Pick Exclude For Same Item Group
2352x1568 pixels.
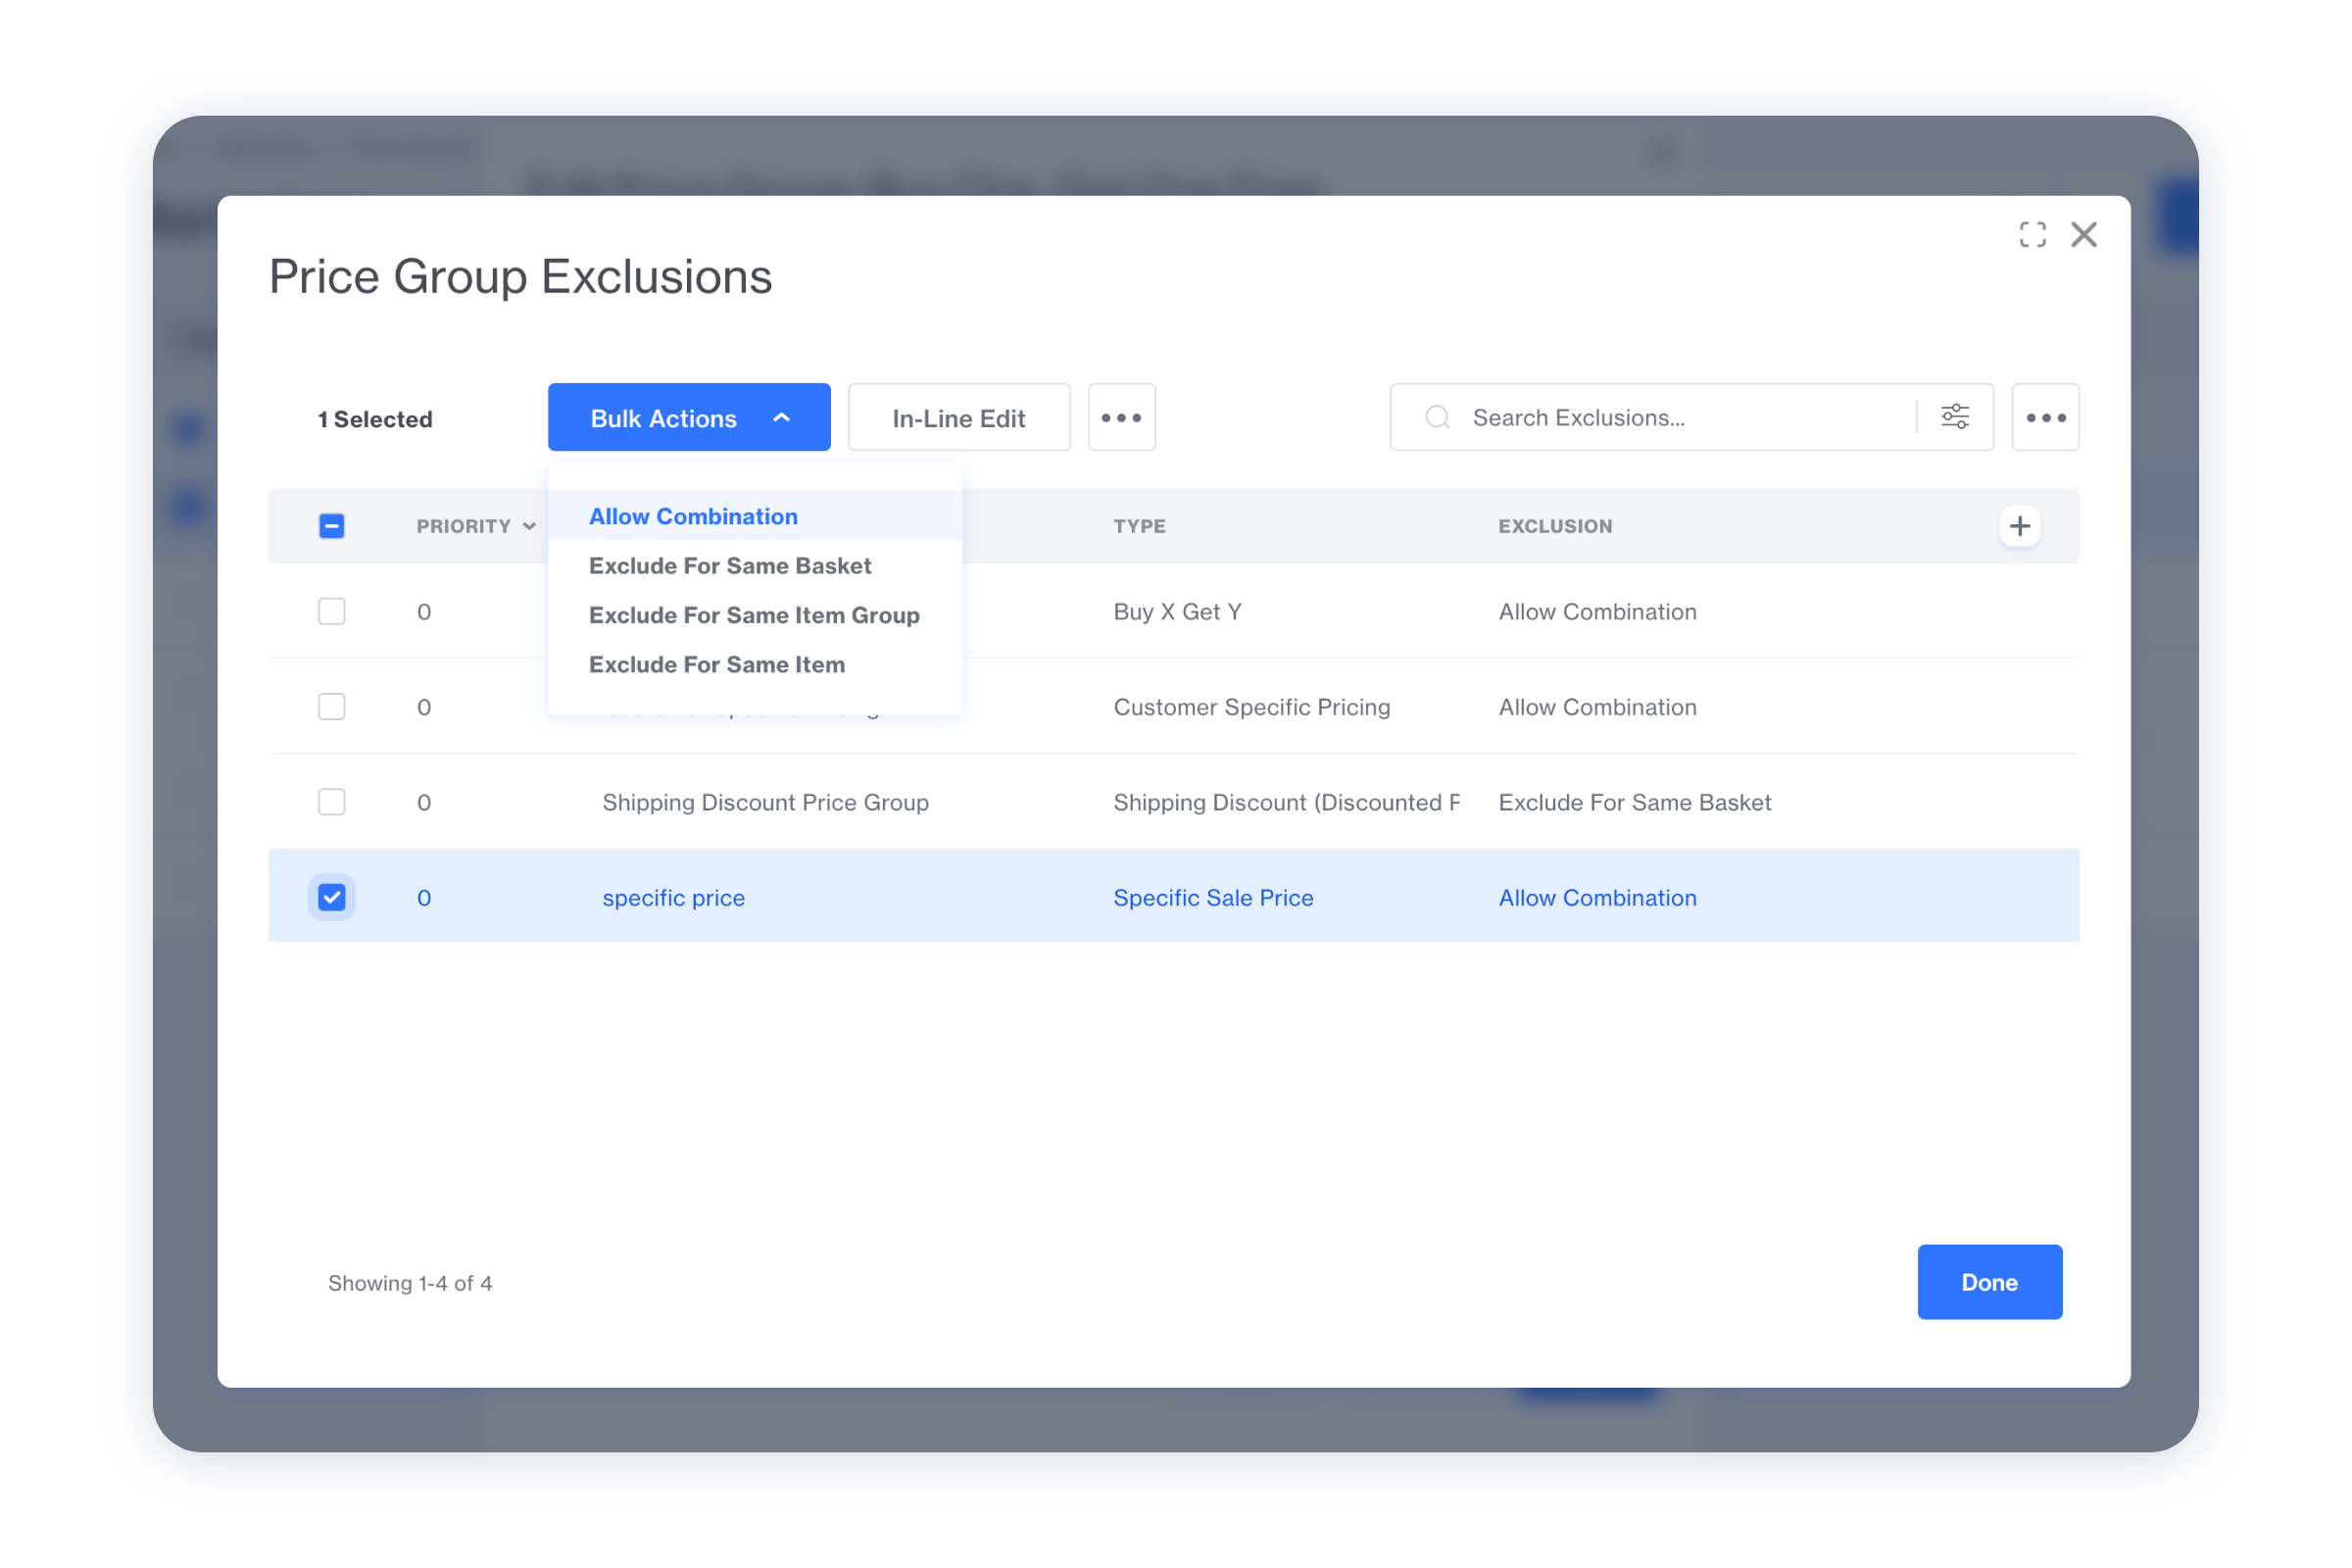pyautogui.click(x=754, y=615)
